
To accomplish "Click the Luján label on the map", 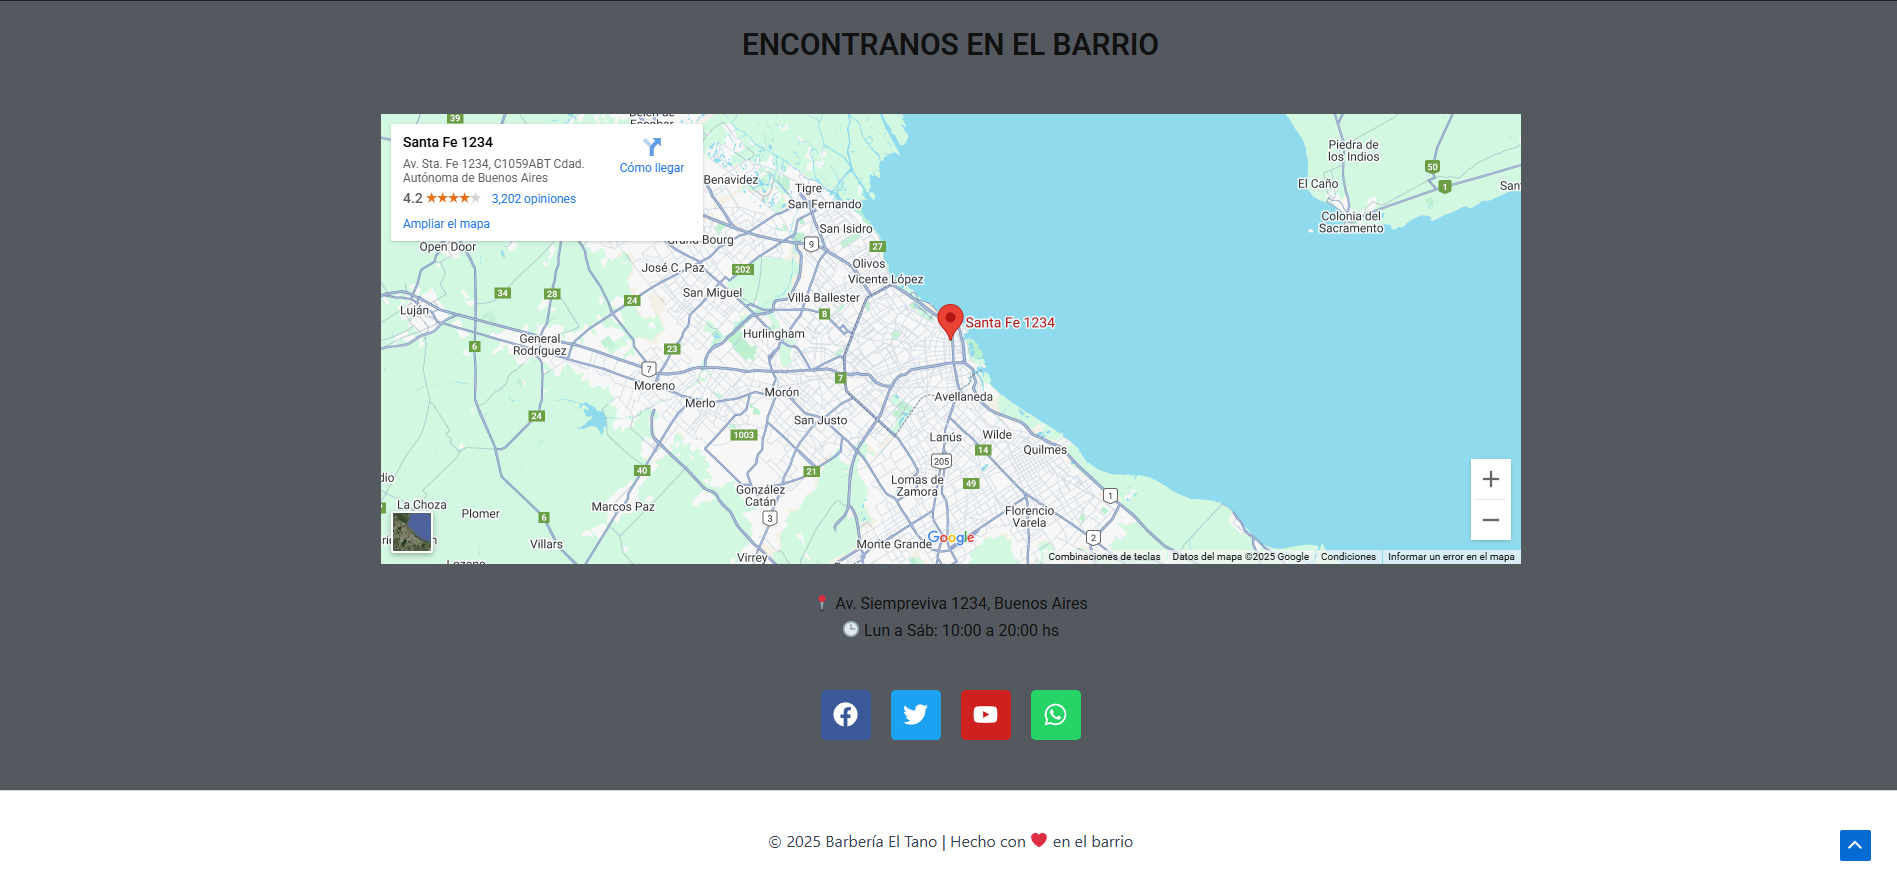I will [x=414, y=310].
